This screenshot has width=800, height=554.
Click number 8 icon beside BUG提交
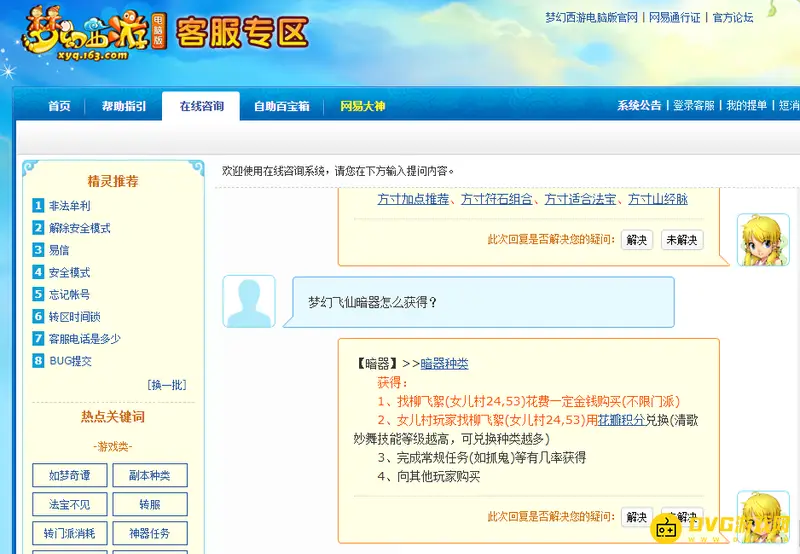click(38, 361)
